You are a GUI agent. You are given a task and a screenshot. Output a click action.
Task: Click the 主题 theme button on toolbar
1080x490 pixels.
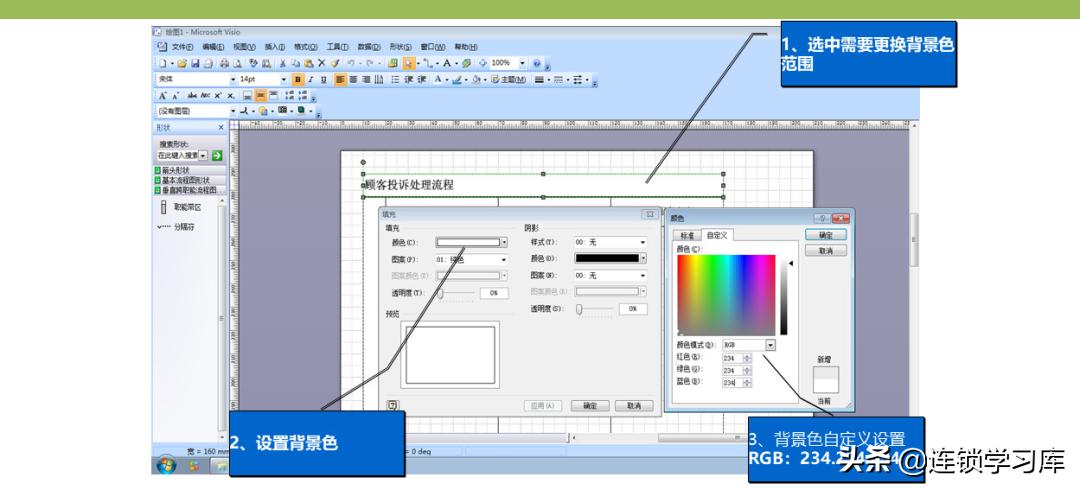pos(508,79)
